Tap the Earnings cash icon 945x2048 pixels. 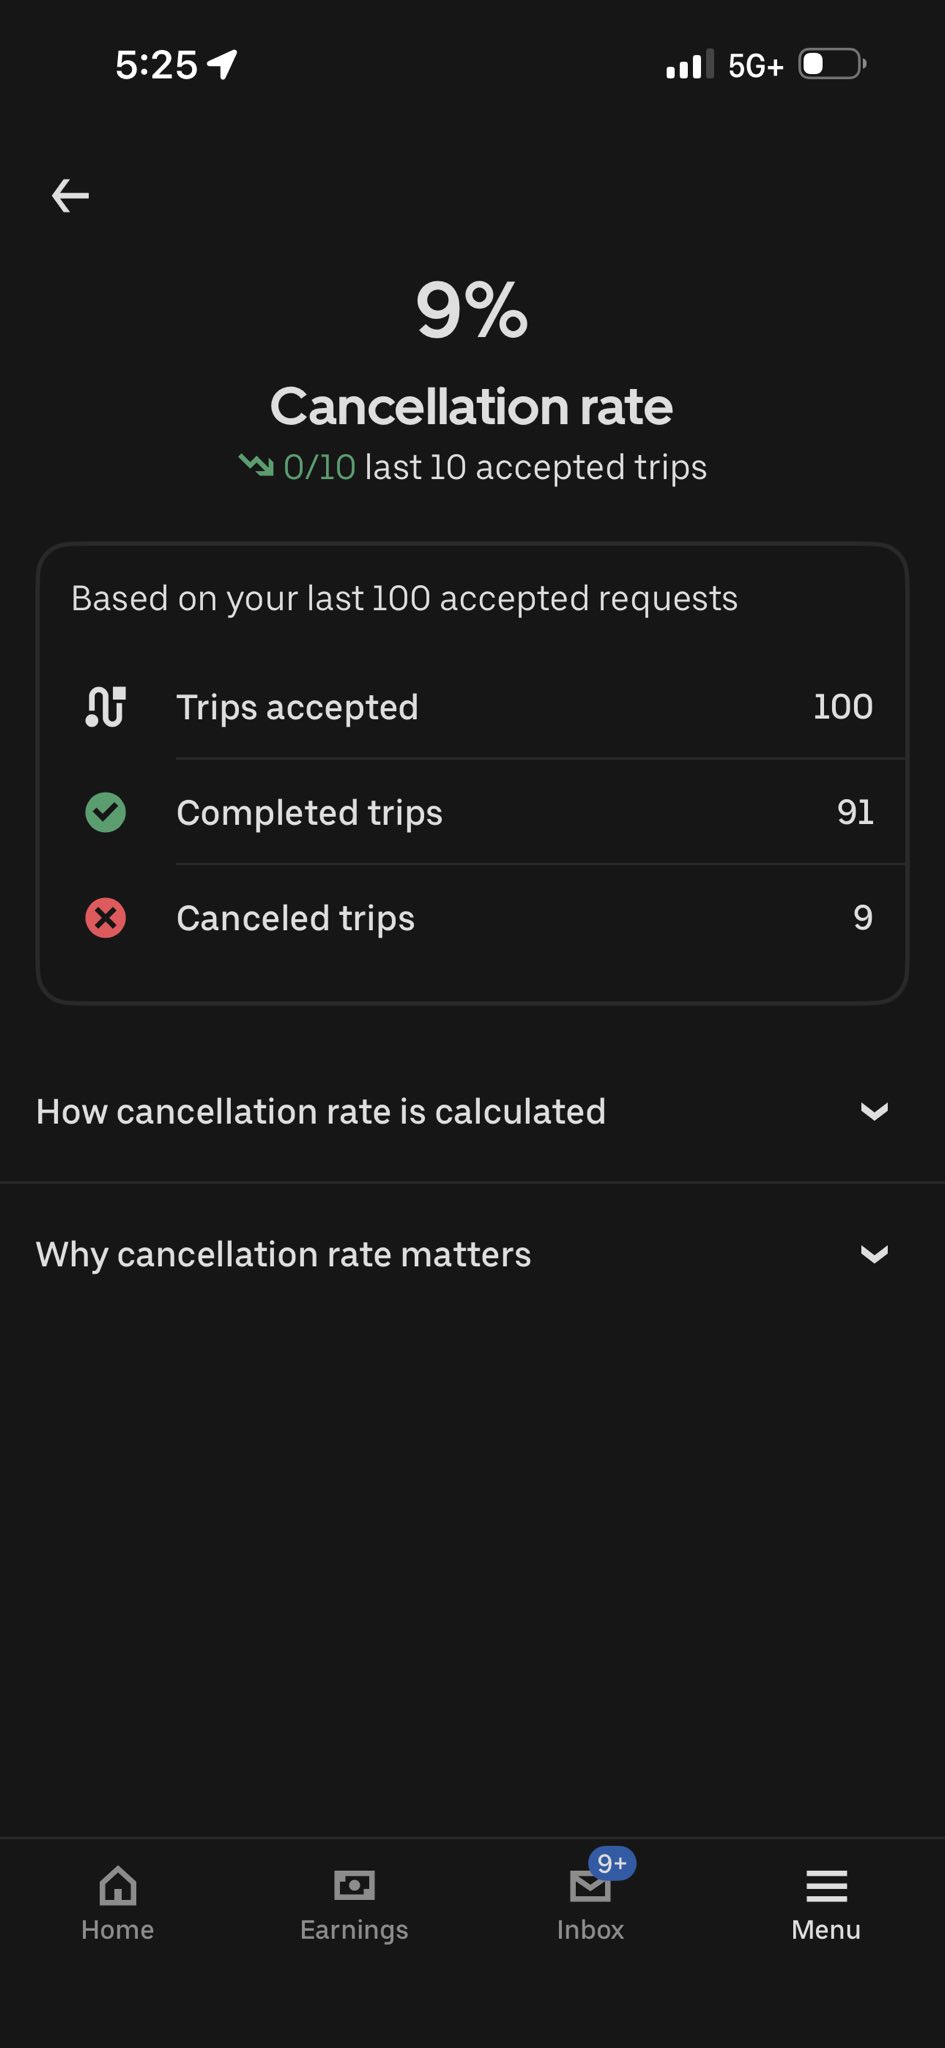354,1886
